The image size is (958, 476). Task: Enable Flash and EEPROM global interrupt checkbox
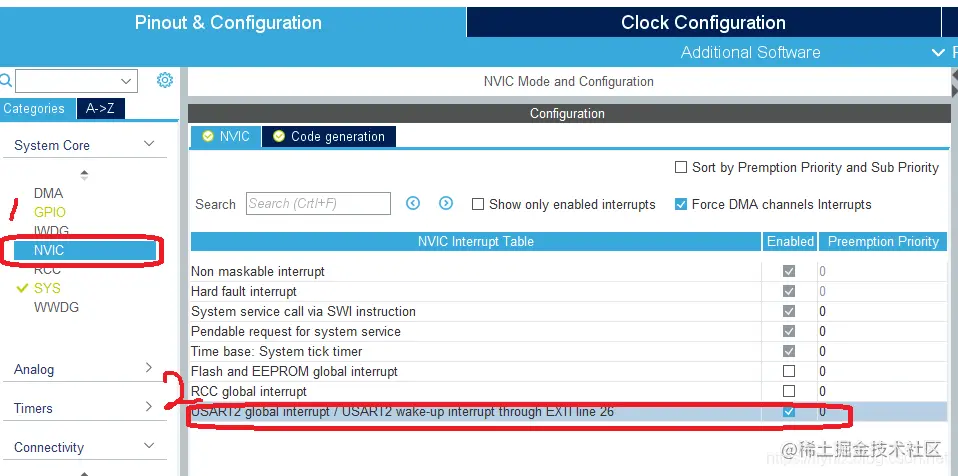coord(789,371)
